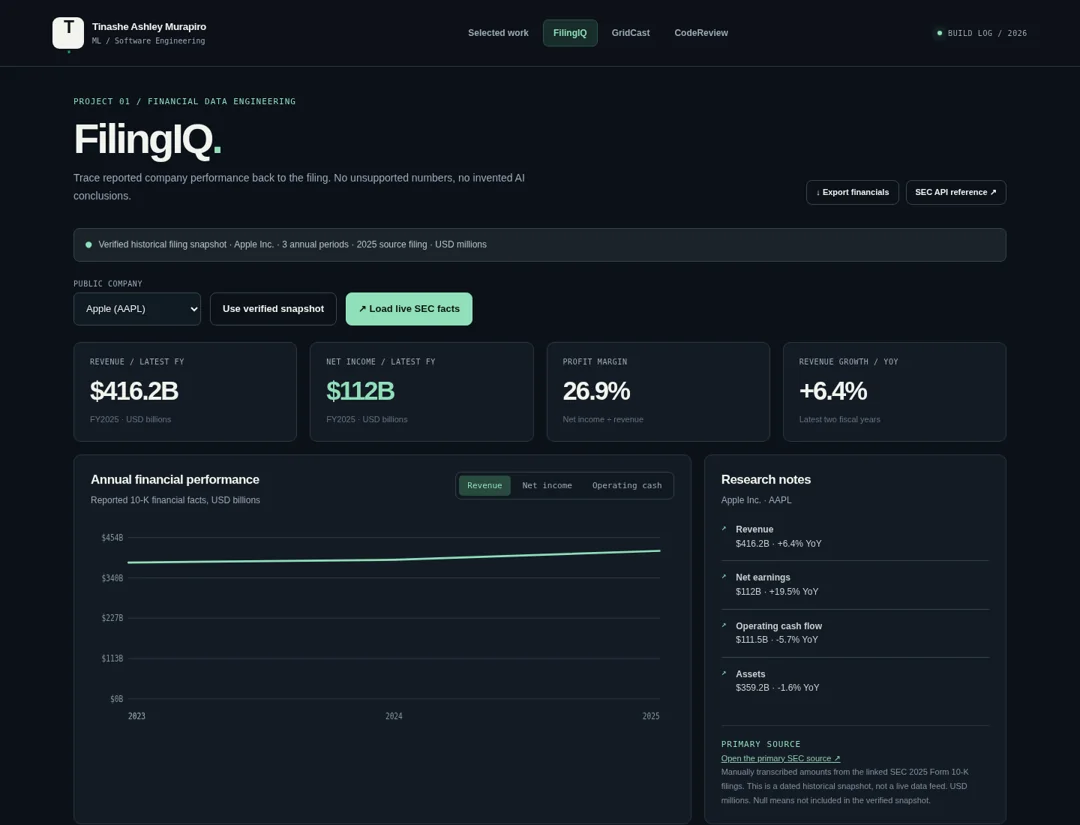Screen dimensions: 1080x825
Task: Click the $340B y-axis label
Action: [112, 578]
